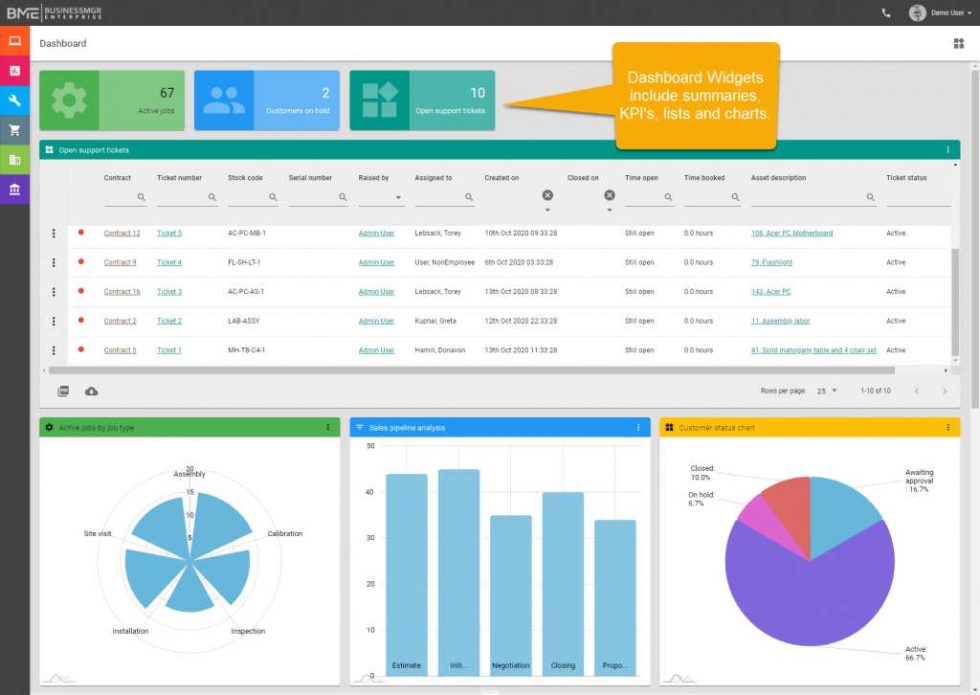Expand Closed on filter arrow
980x695 pixels.
pos(609,210)
